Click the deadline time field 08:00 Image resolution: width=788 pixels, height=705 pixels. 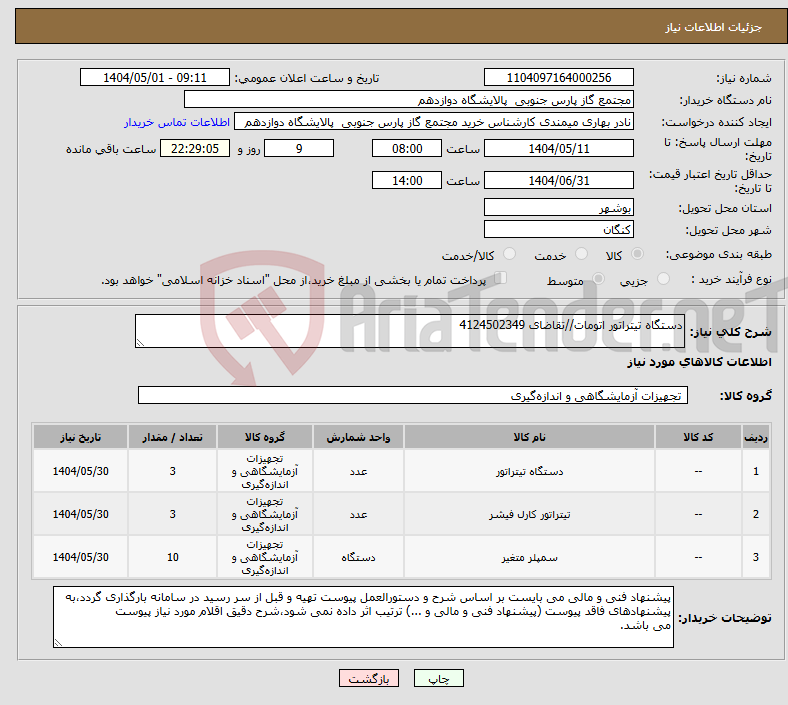[407, 149]
